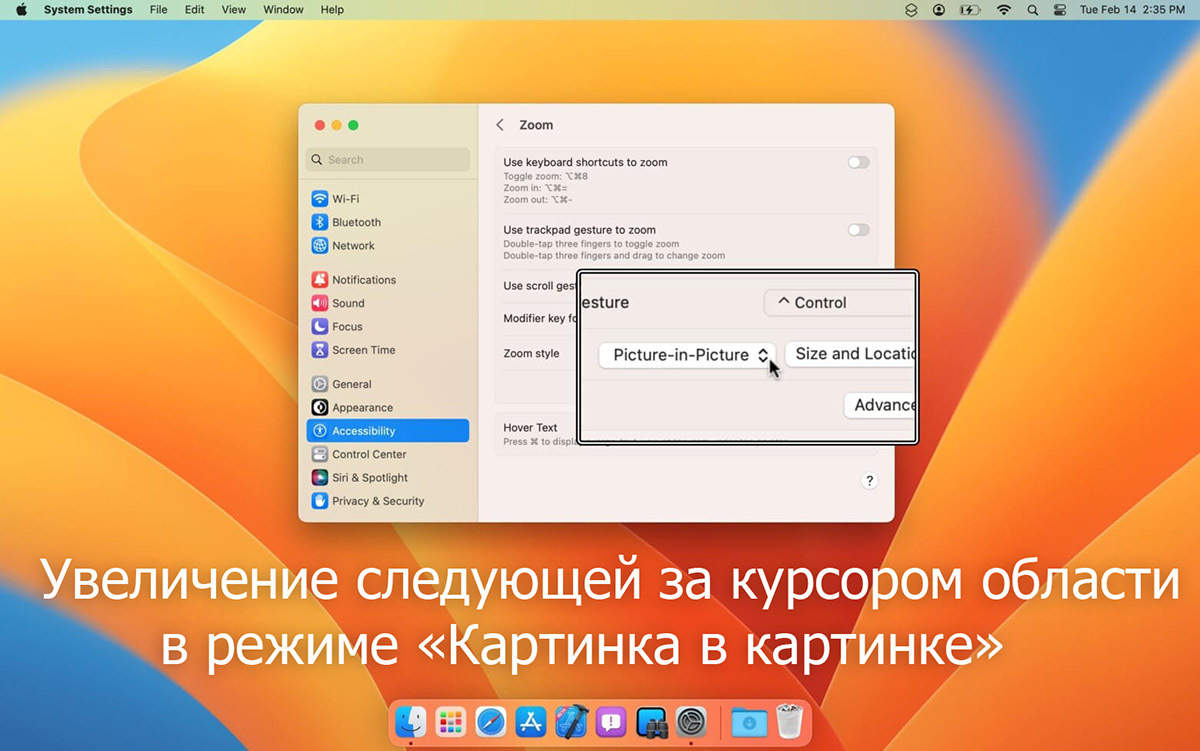
Task: Open the View menu
Action: pyautogui.click(x=233, y=10)
